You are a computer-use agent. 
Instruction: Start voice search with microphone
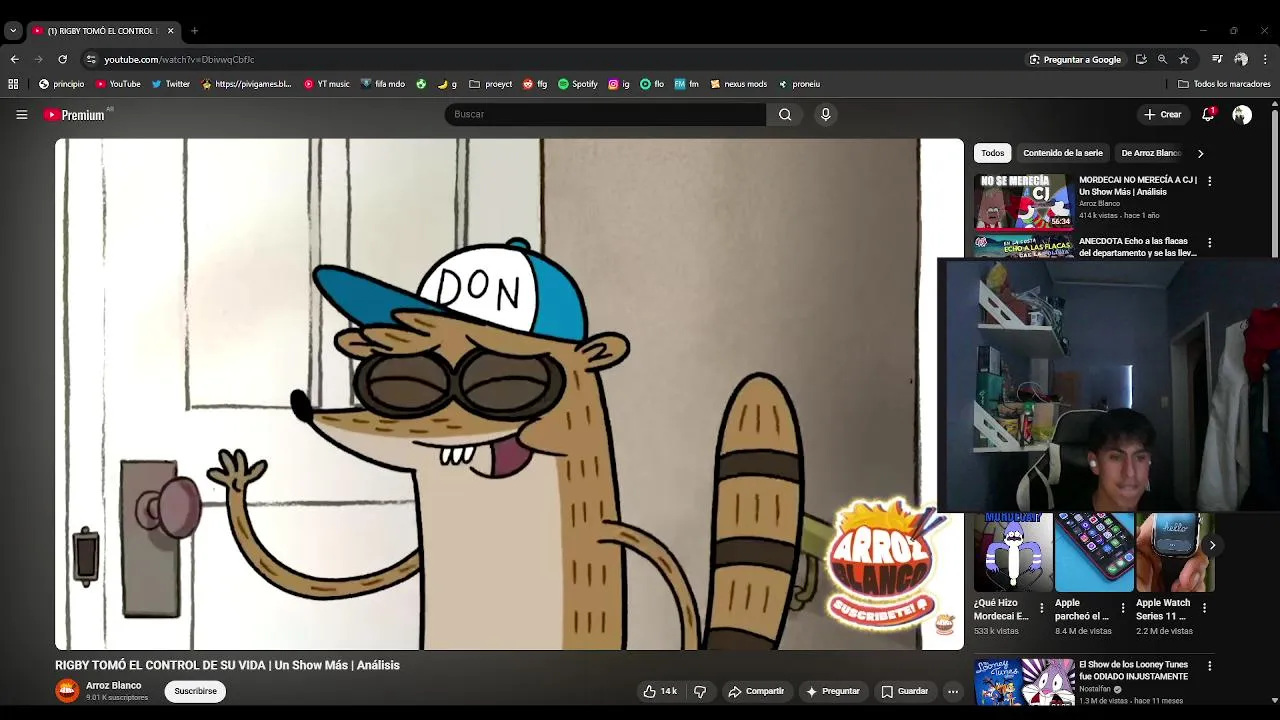825,114
